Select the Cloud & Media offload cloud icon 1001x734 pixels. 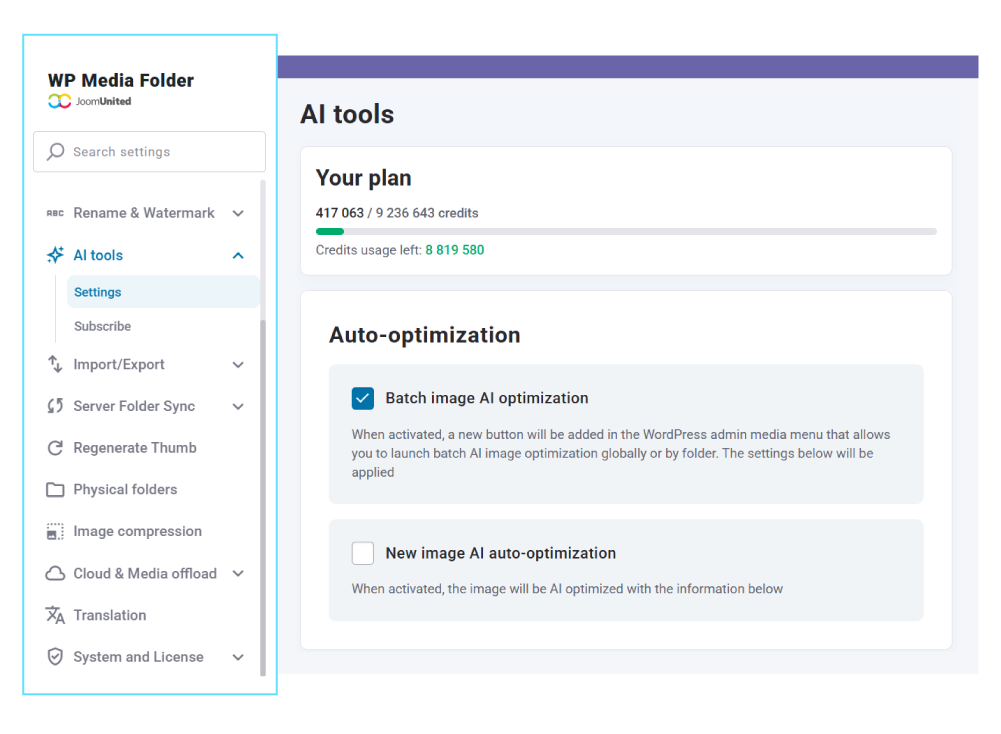(55, 573)
